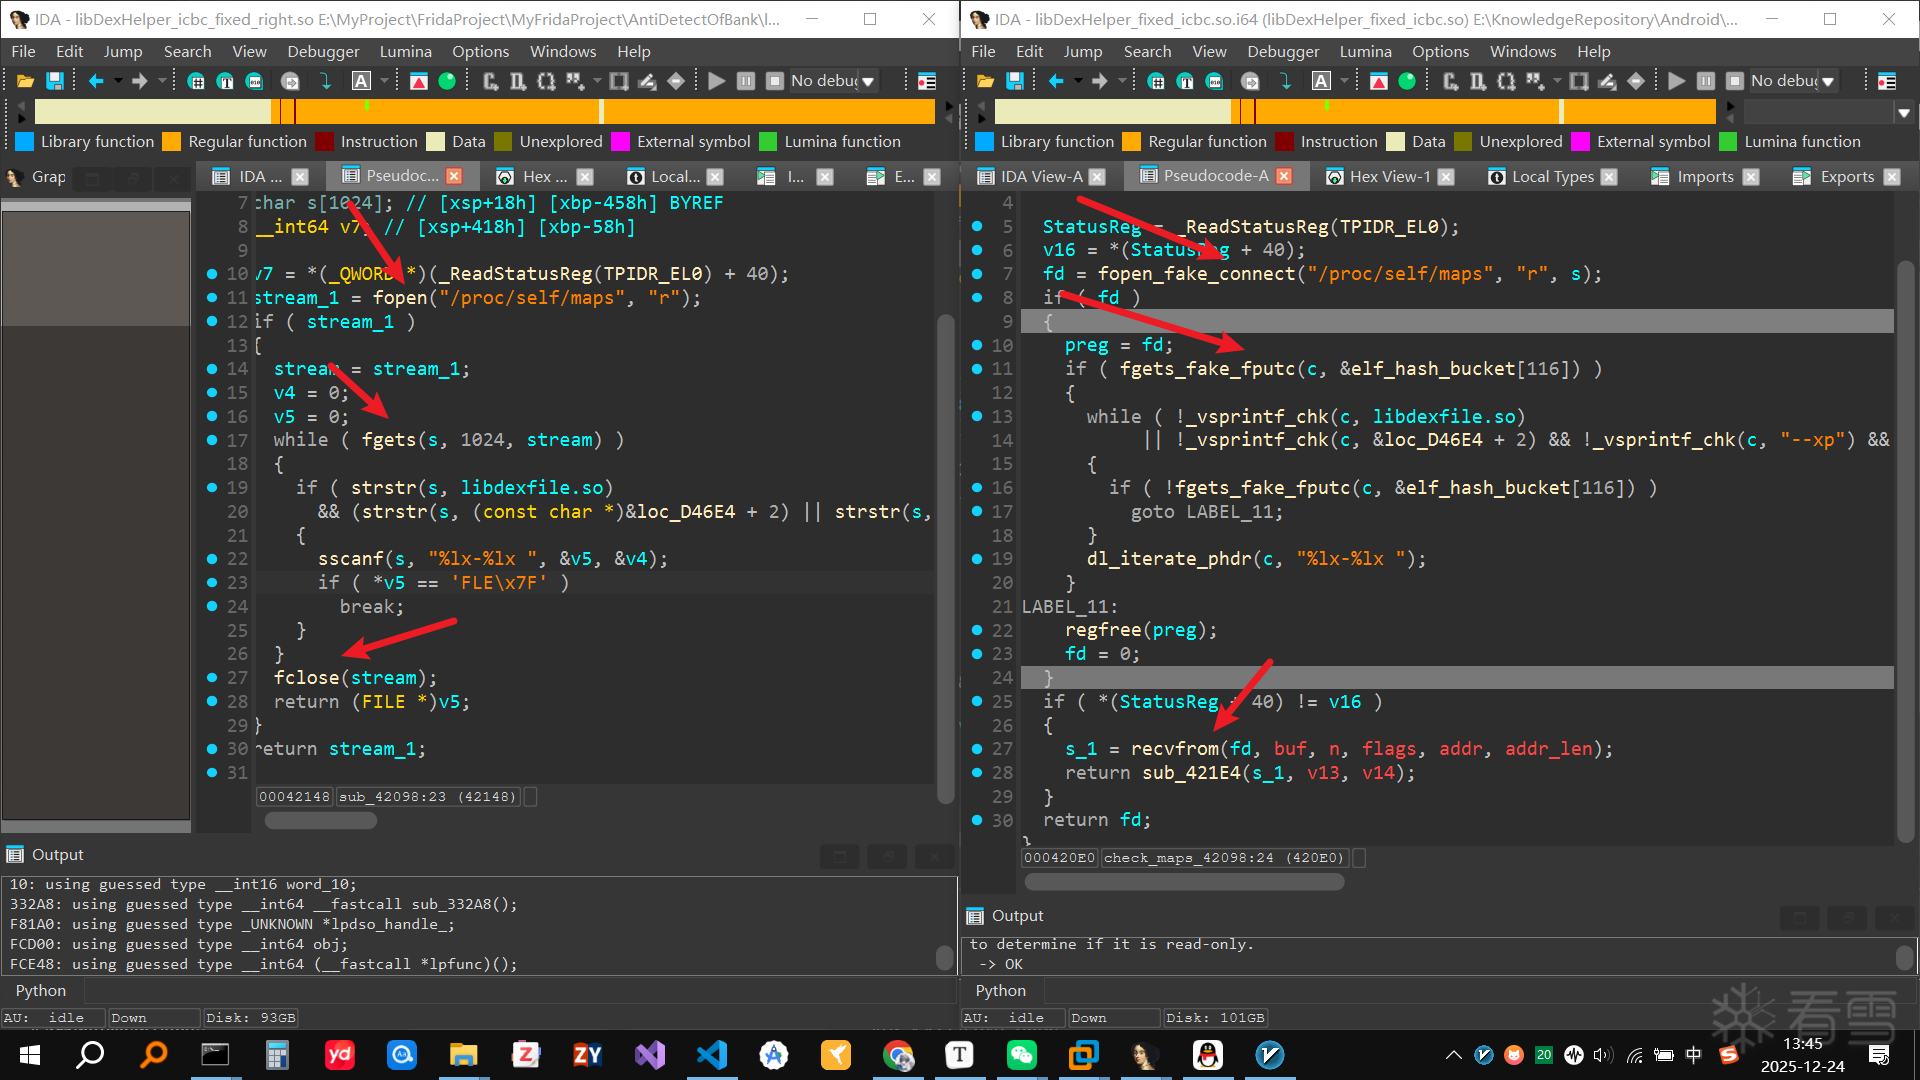Click the text search 'A' icon in left toolbar
Image resolution: width=1920 pixels, height=1080 pixels.
click(361, 81)
